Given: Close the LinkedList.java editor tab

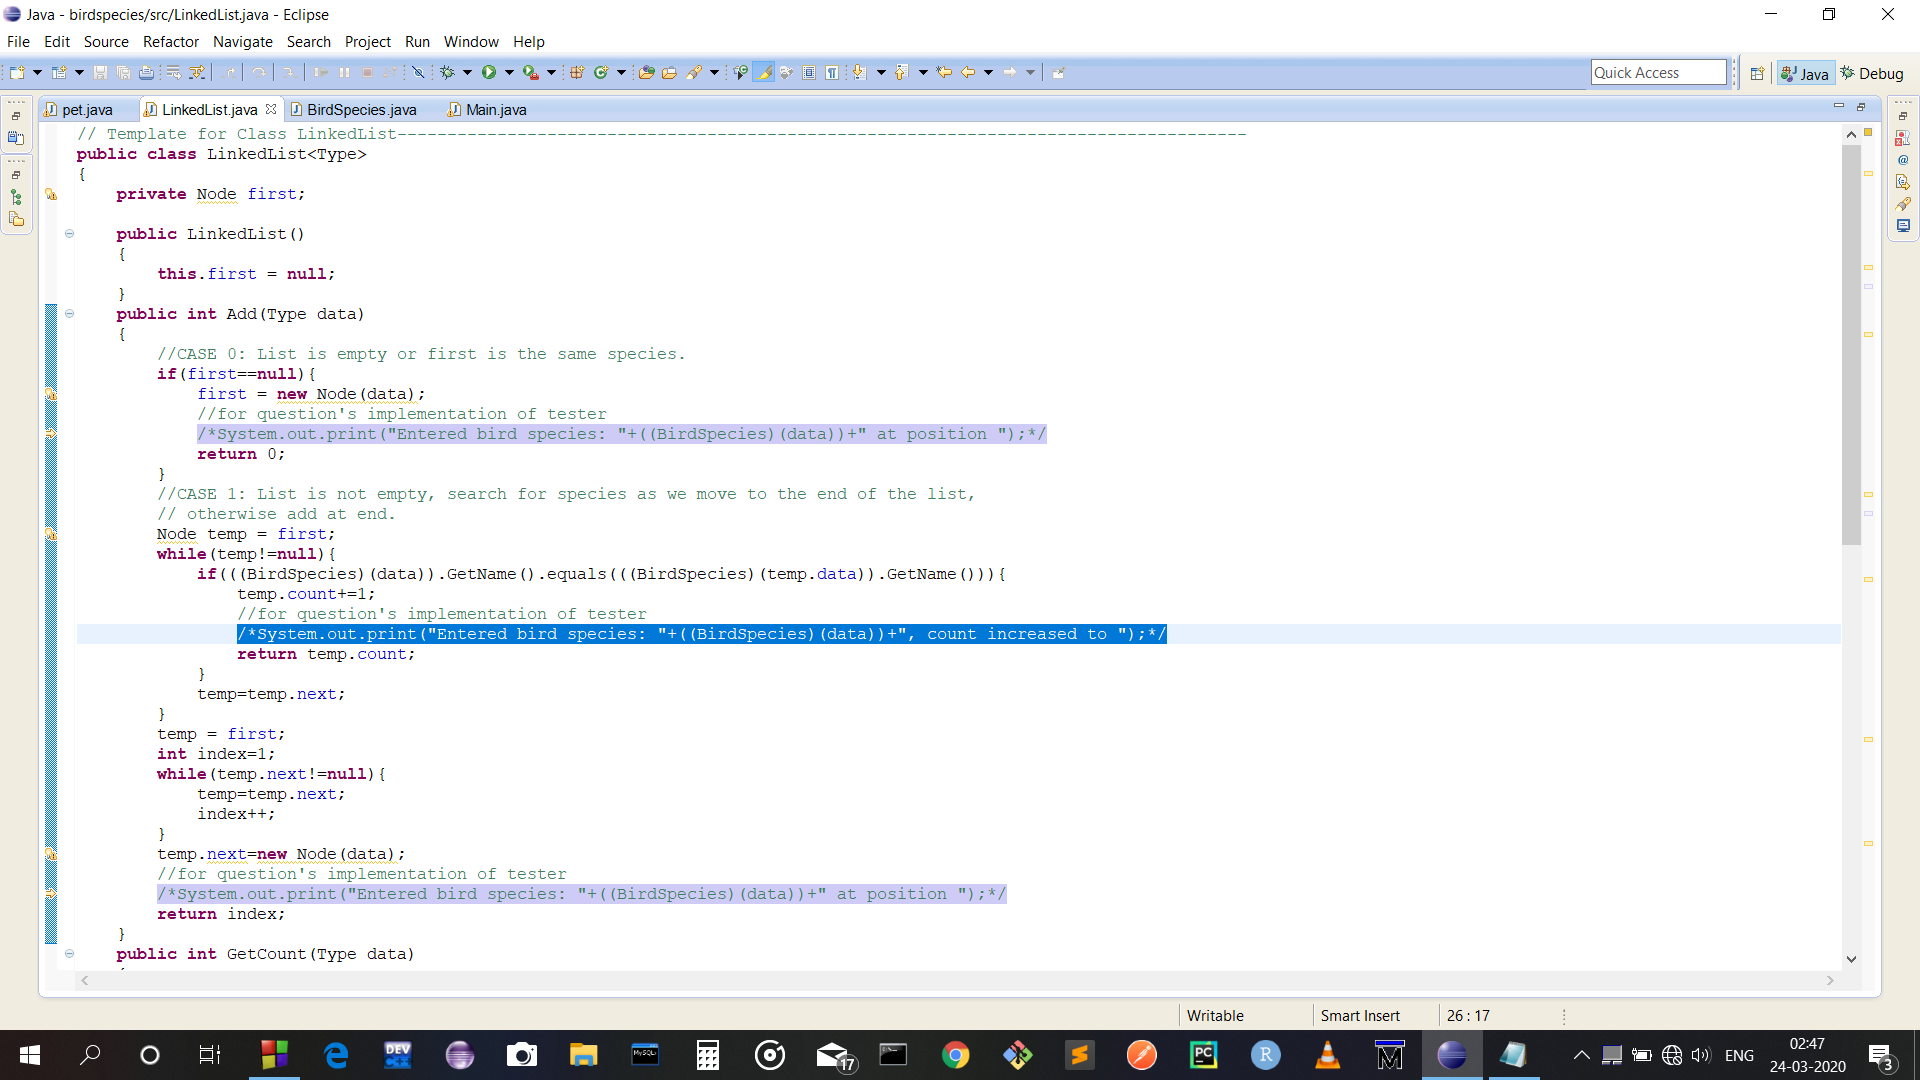Looking at the screenshot, I should click(x=271, y=109).
